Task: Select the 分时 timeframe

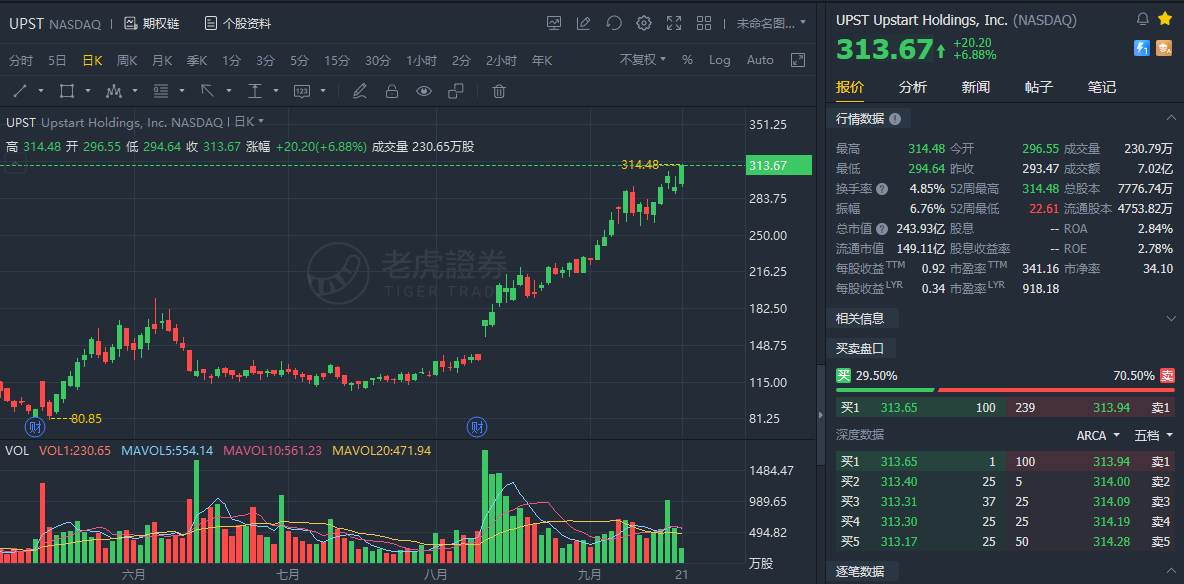Action: (21, 60)
